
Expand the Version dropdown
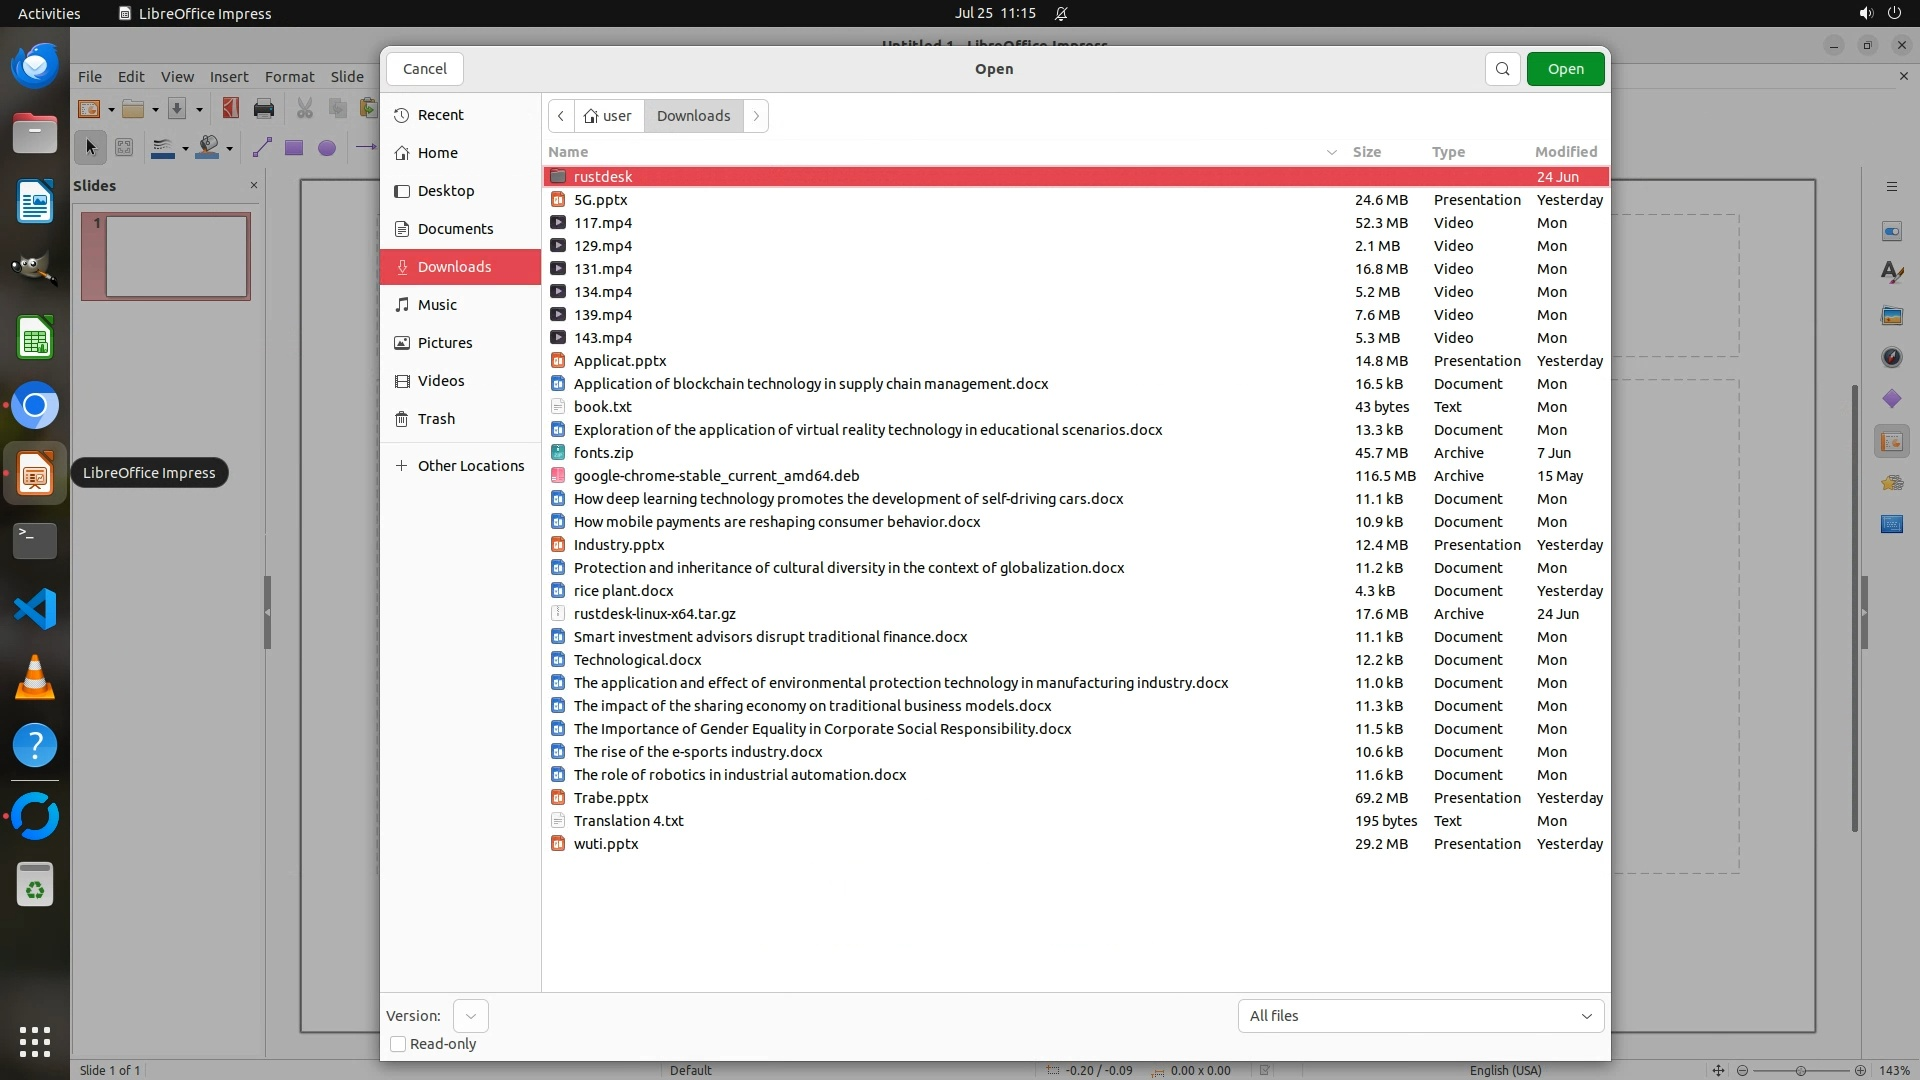click(x=470, y=1016)
